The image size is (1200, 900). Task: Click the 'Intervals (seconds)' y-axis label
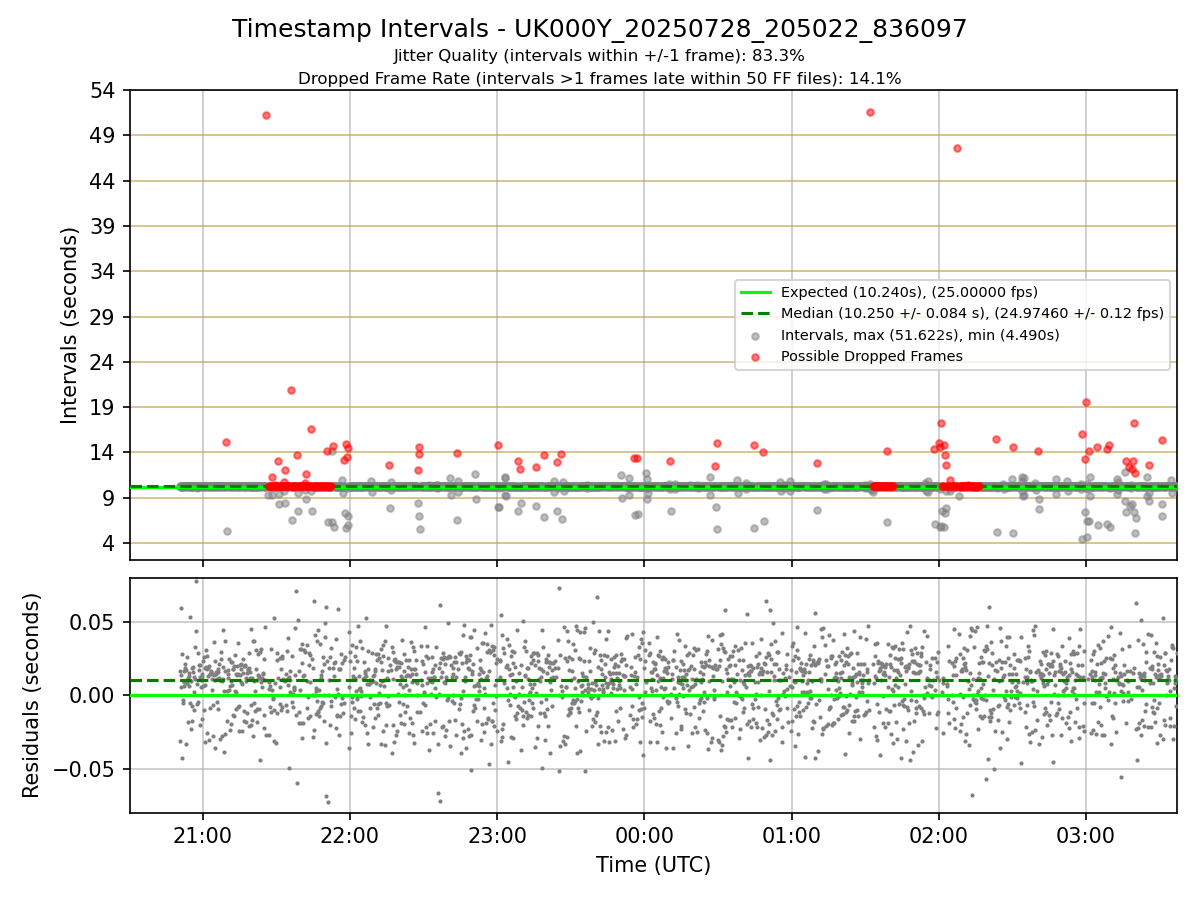click(x=70, y=325)
